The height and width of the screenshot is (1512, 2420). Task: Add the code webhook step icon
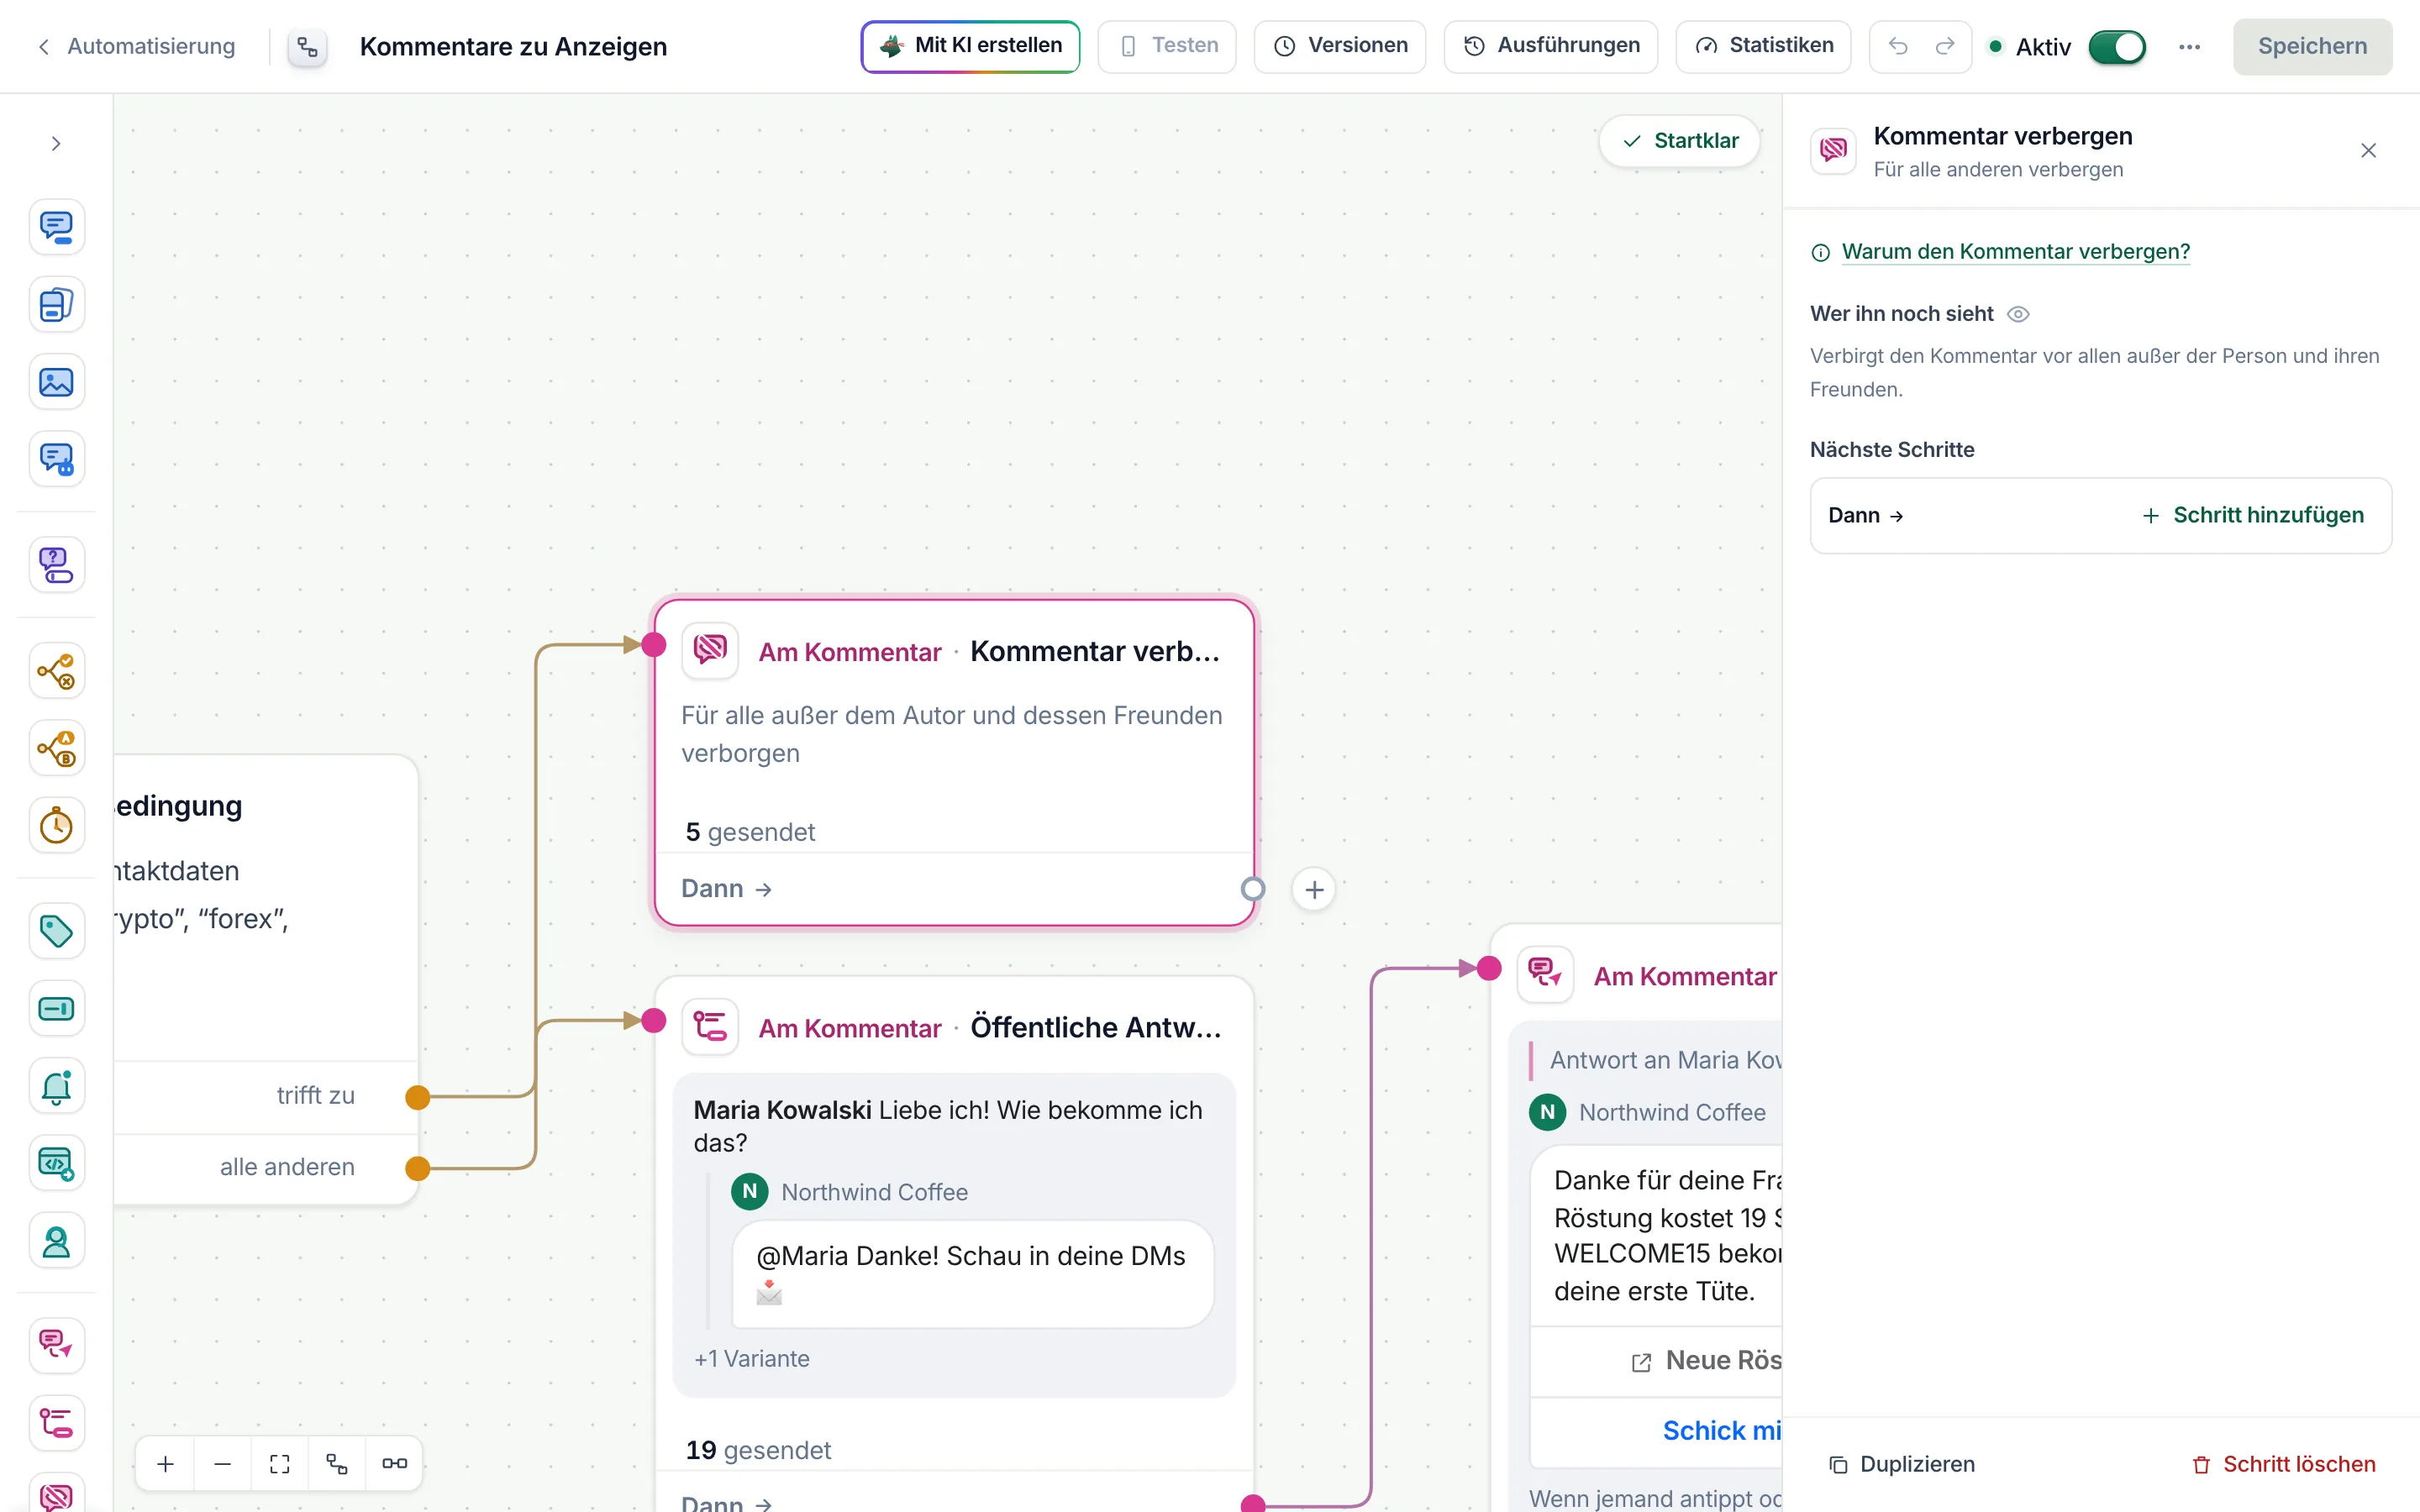point(56,1164)
